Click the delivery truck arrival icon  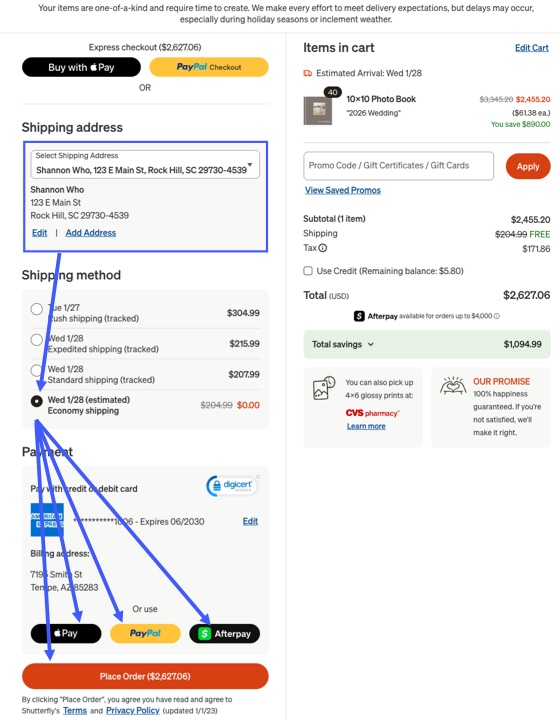click(x=308, y=73)
